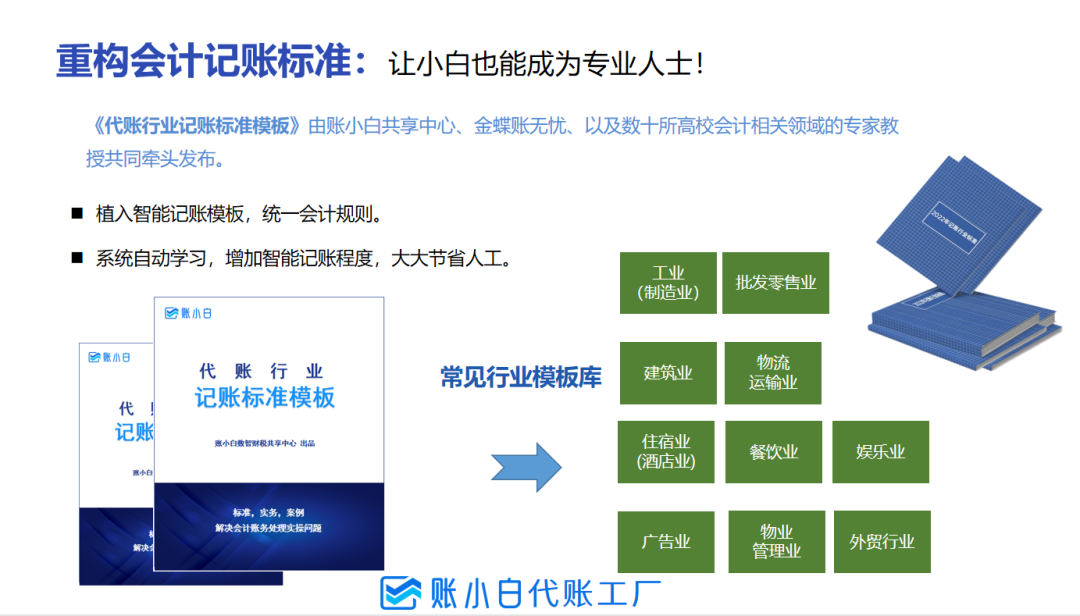Click the 账小白代账工厂 logo icon at the bottom

pyautogui.click(x=399, y=593)
